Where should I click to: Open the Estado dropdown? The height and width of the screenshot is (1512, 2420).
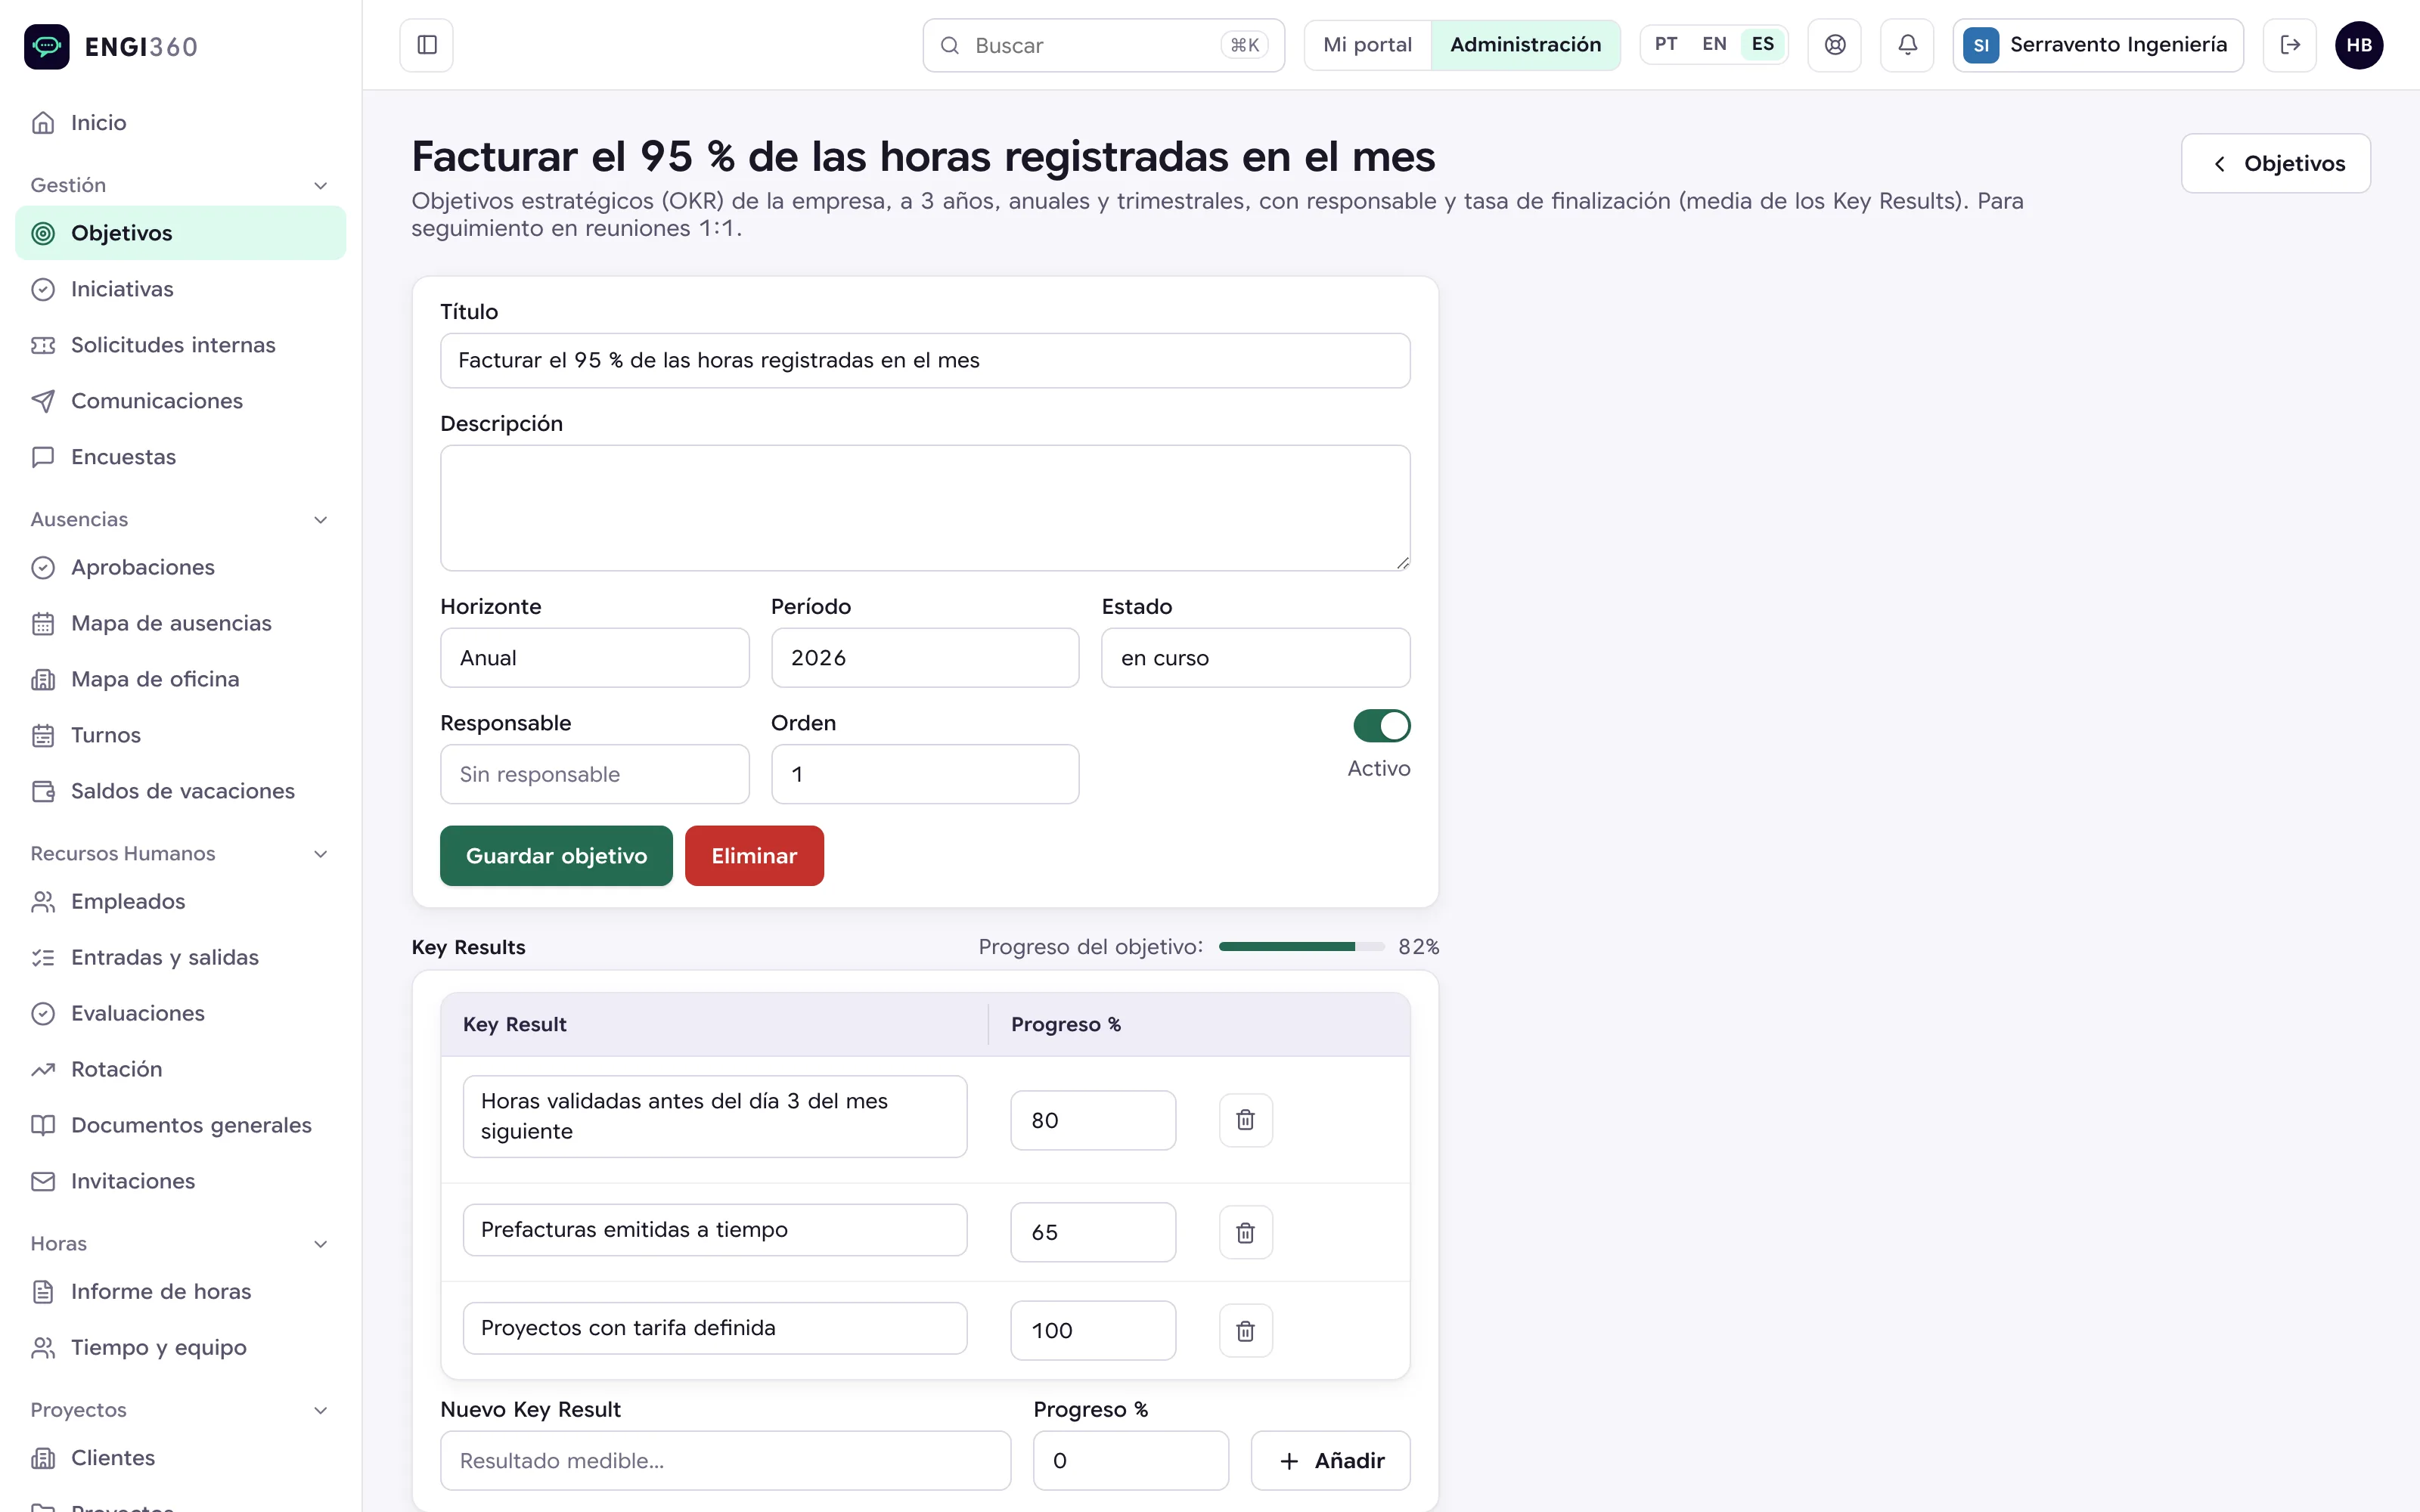point(1255,658)
